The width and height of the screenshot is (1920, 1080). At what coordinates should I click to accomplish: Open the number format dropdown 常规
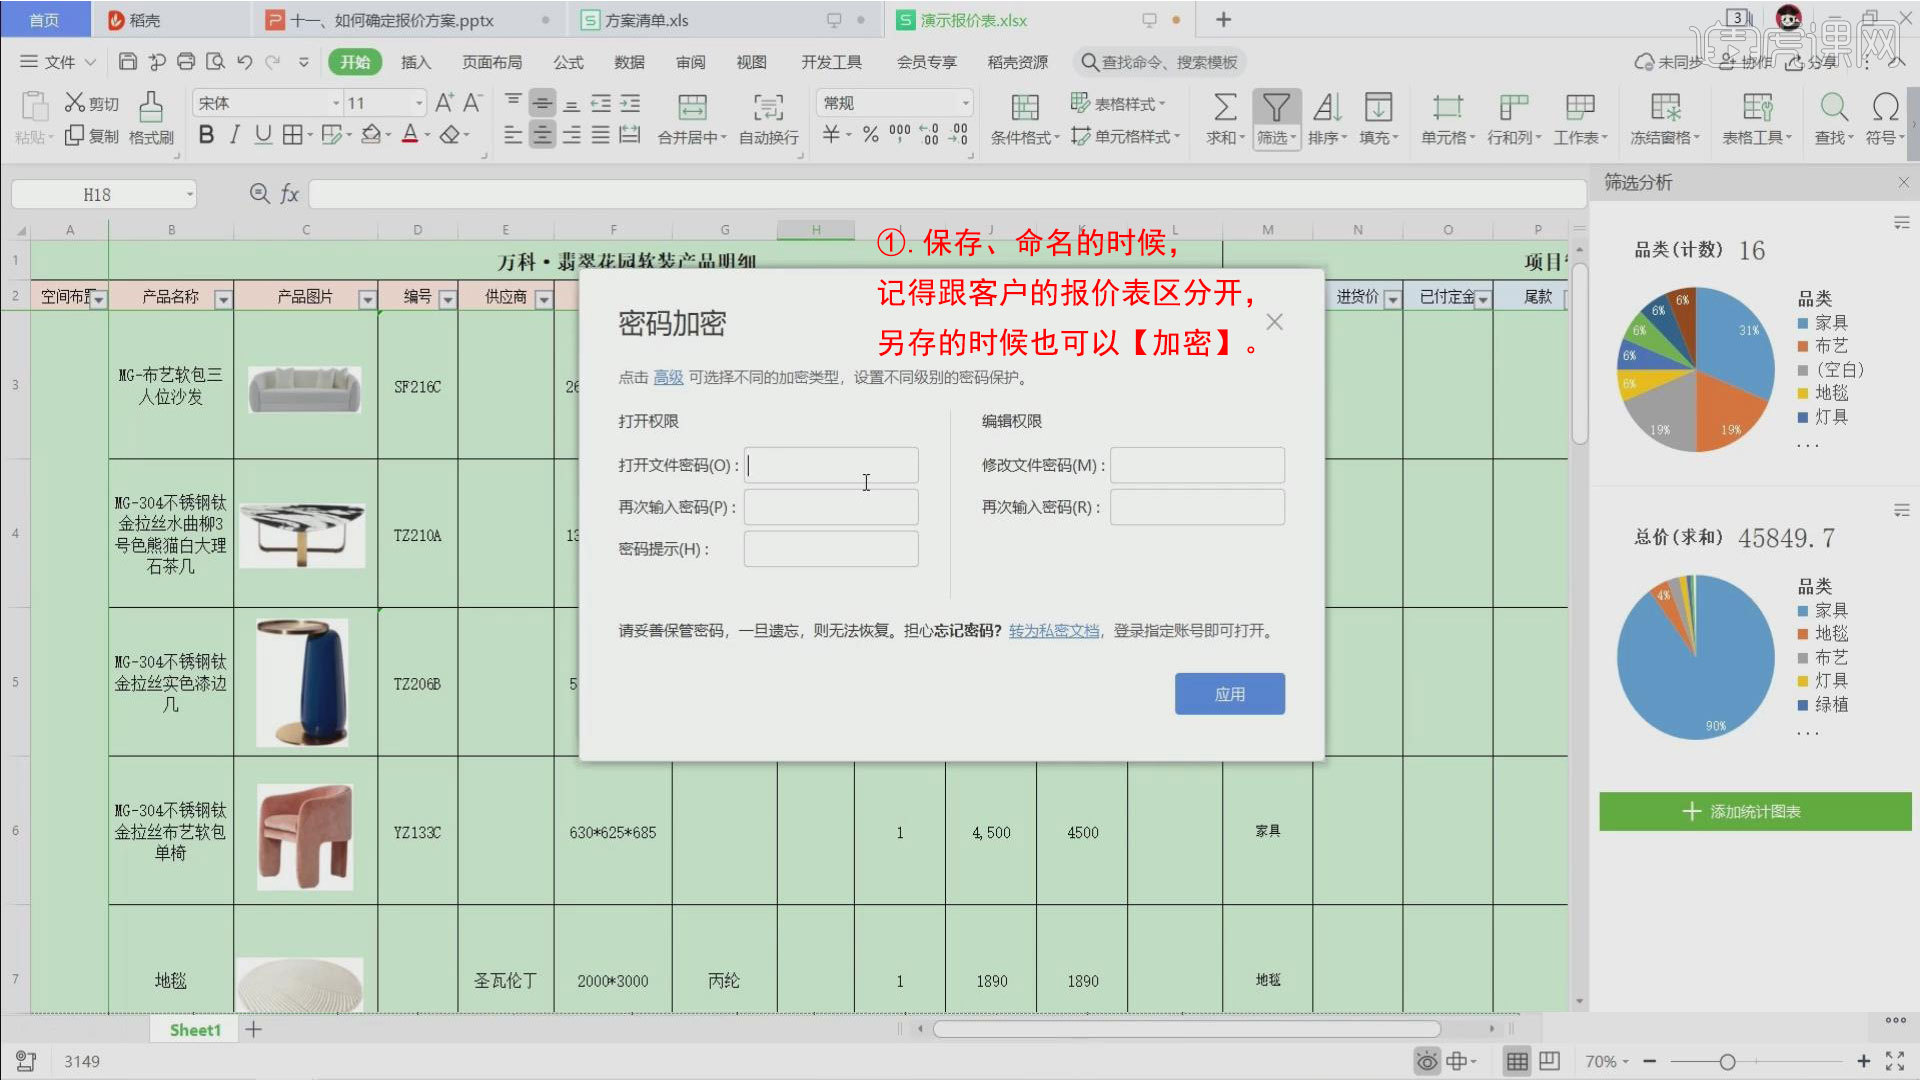[965, 103]
